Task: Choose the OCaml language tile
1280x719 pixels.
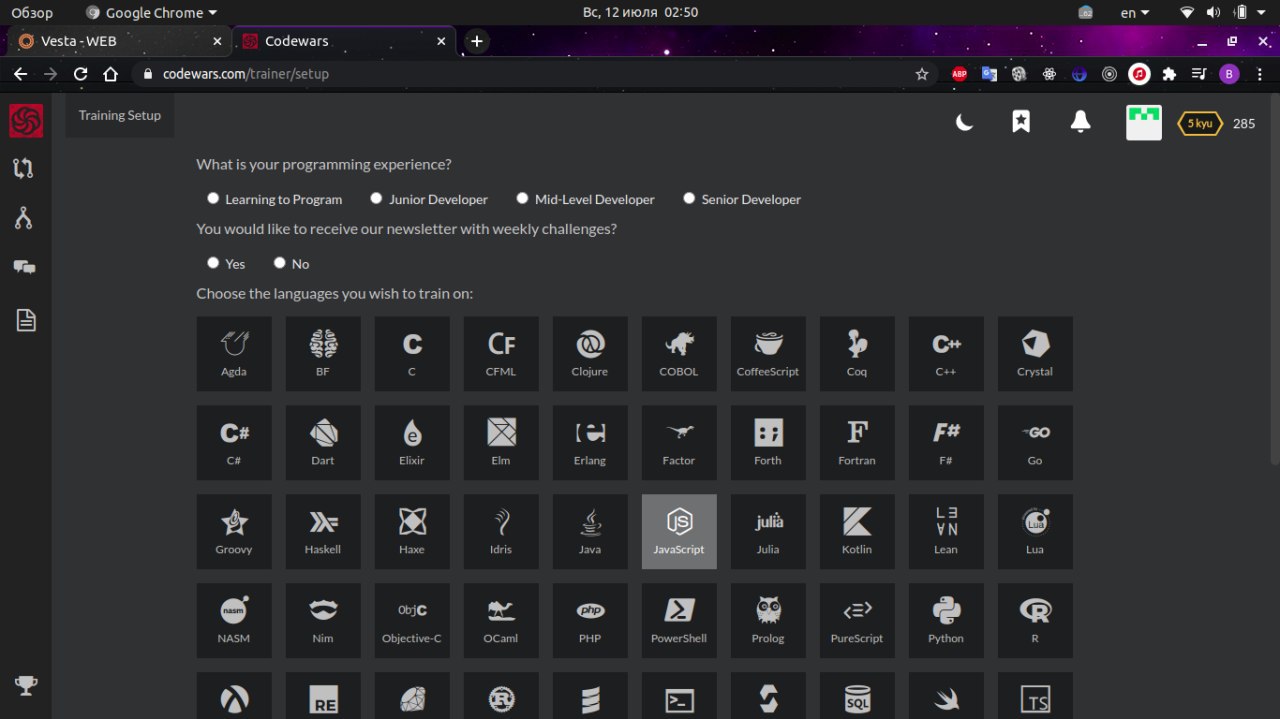Action: (x=501, y=621)
